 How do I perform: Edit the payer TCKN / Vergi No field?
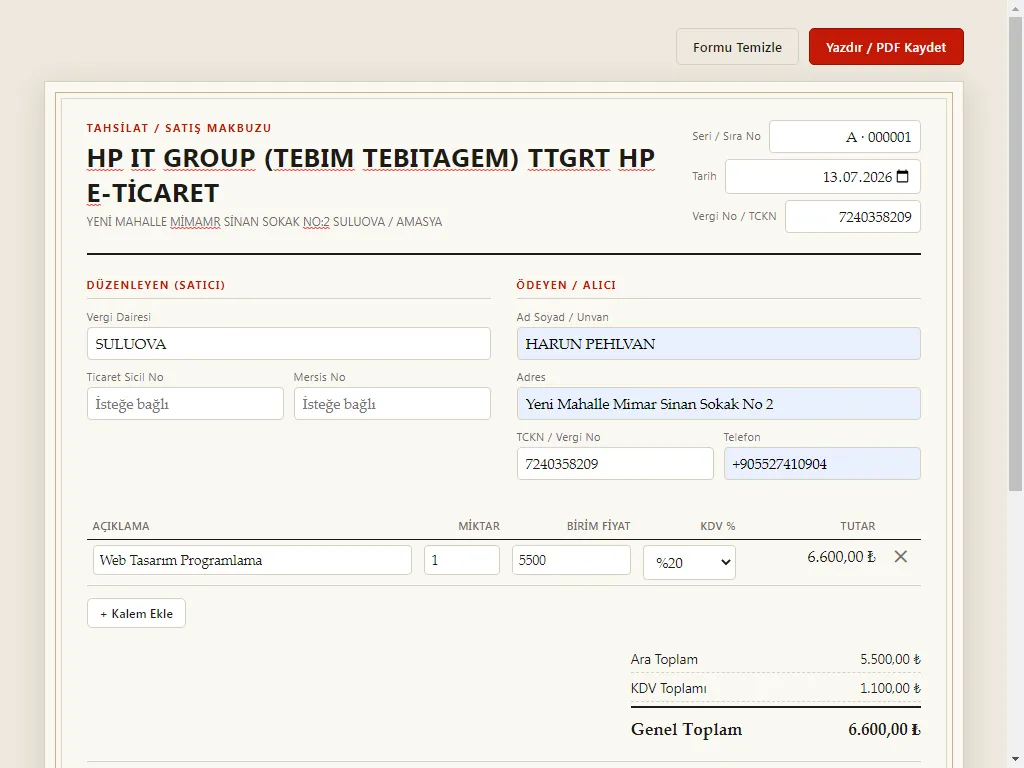[615, 464]
